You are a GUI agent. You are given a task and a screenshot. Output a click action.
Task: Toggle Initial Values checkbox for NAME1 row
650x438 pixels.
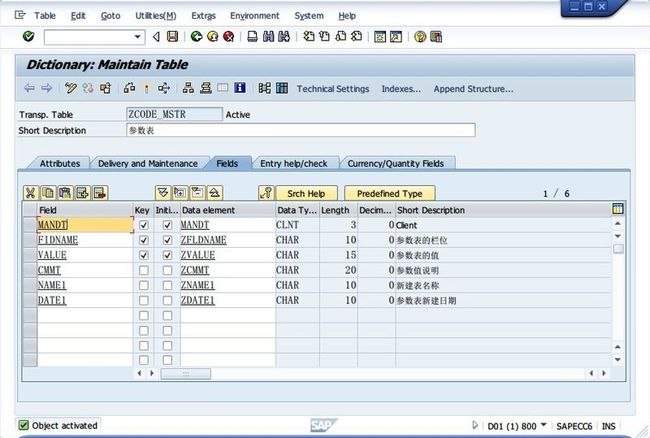pyautogui.click(x=167, y=286)
